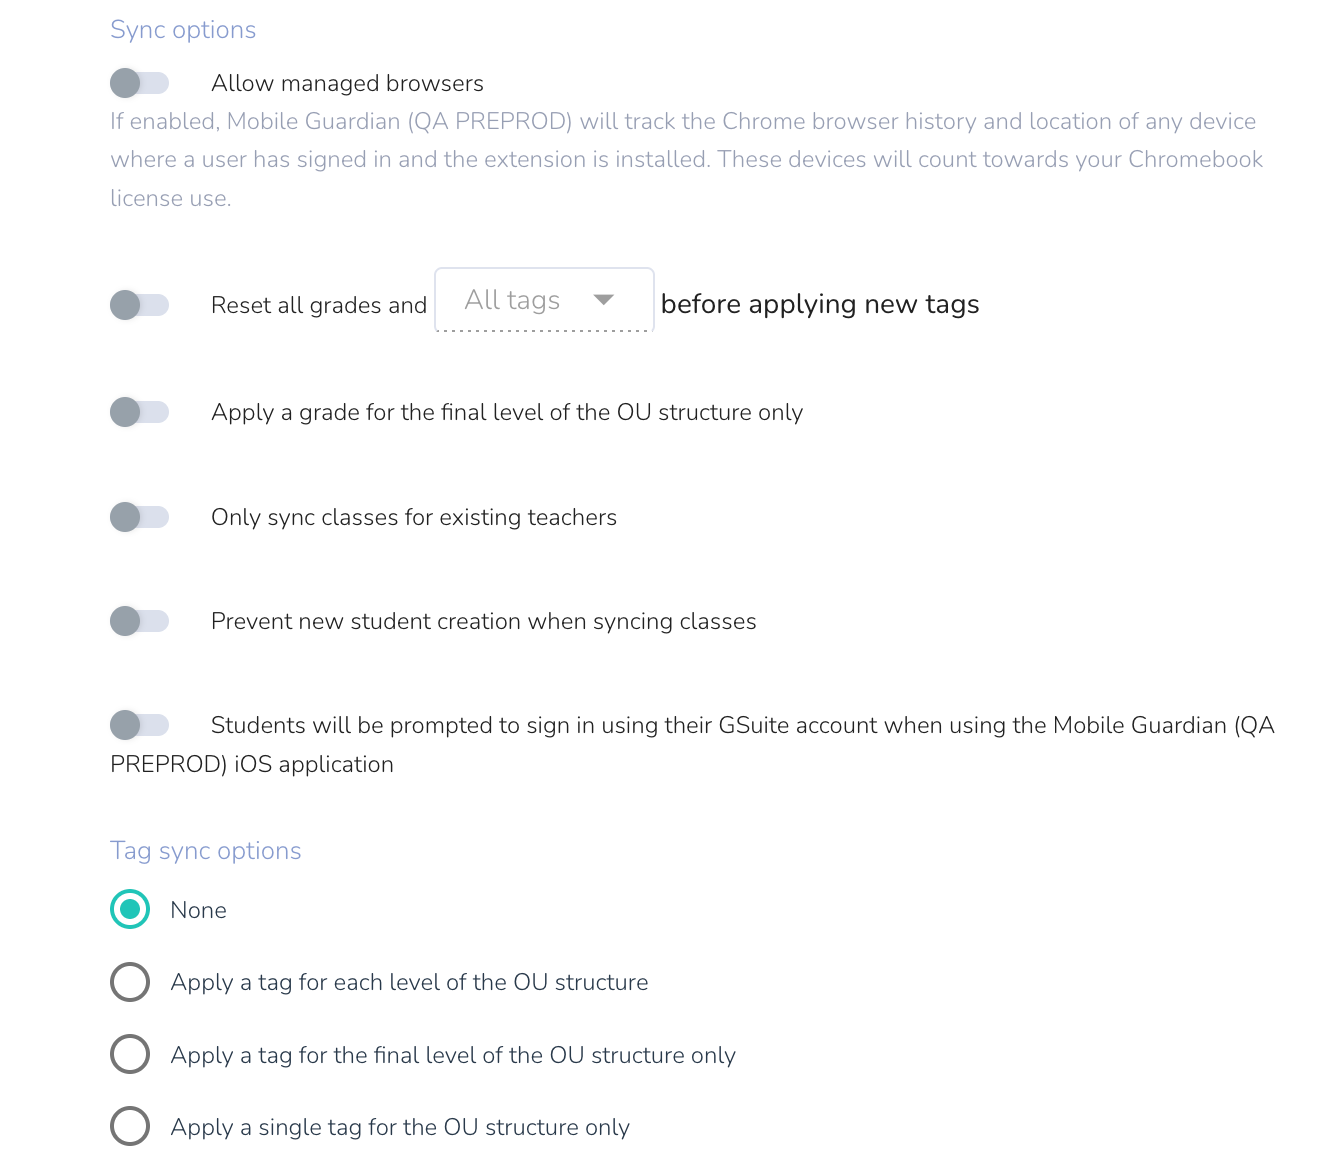Click the arrow icon beside All tags
This screenshot has width=1334, height=1166.
coord(603,300)
